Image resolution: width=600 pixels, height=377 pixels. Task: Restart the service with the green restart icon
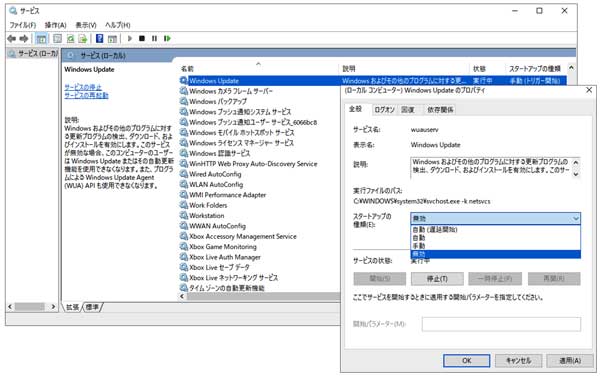point(167,38)
